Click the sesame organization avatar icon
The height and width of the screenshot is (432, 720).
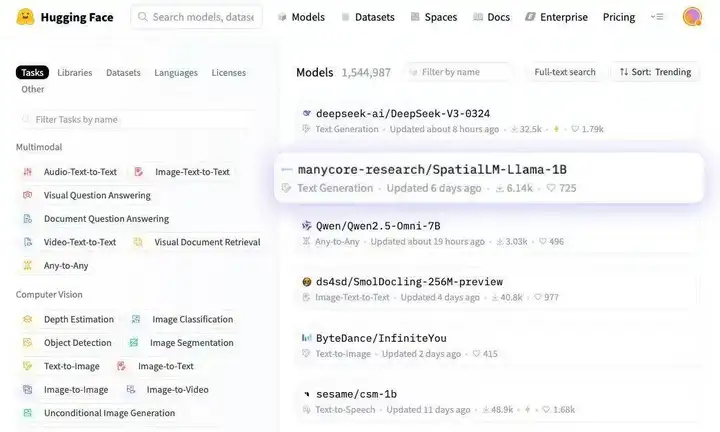pyautogui.click(x=307, y=394)
